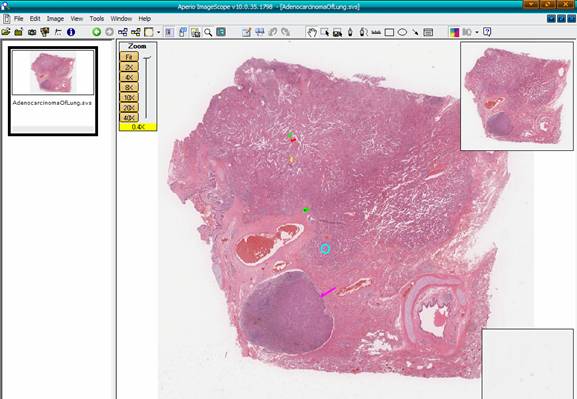The height and width of the screenshot is (399, 577).
Task: Click the Fit zoom button
Action: tap(129, 57)
